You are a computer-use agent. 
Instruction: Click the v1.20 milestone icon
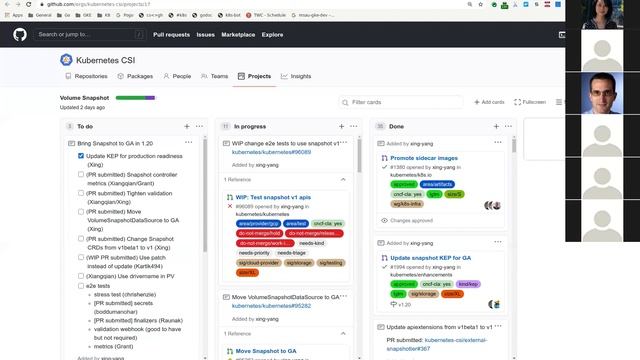pyautogui.click(x=393, y=304)
